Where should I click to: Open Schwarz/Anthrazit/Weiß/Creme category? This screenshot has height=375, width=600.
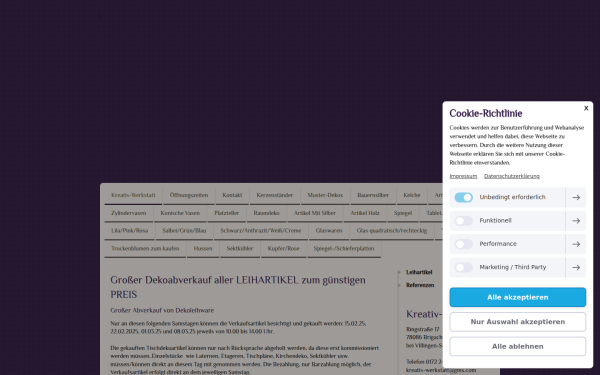tap(261, 231)
